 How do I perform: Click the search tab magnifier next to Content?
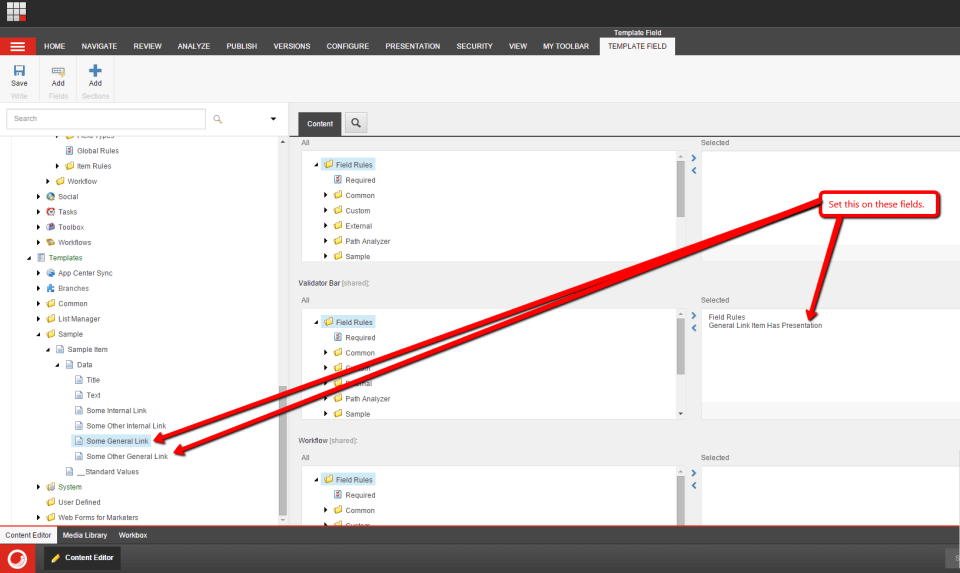click(356, 123)
